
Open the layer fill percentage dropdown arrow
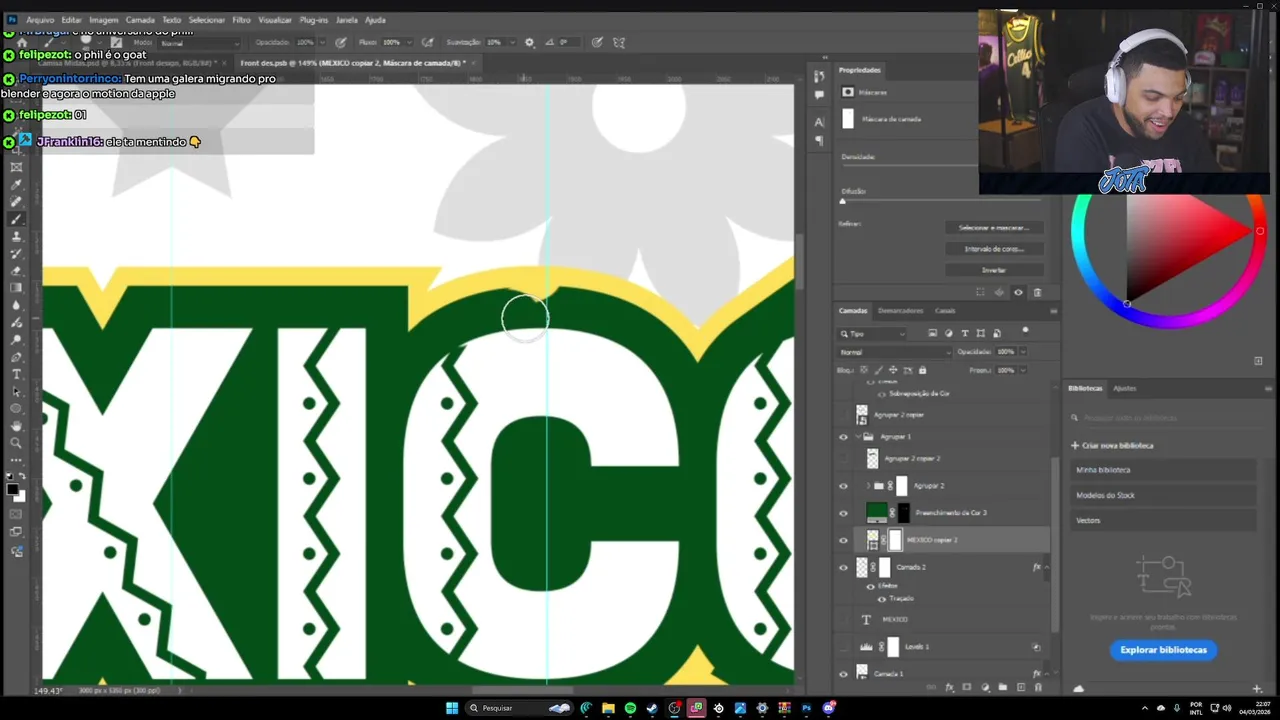[x=1022, y=370]
